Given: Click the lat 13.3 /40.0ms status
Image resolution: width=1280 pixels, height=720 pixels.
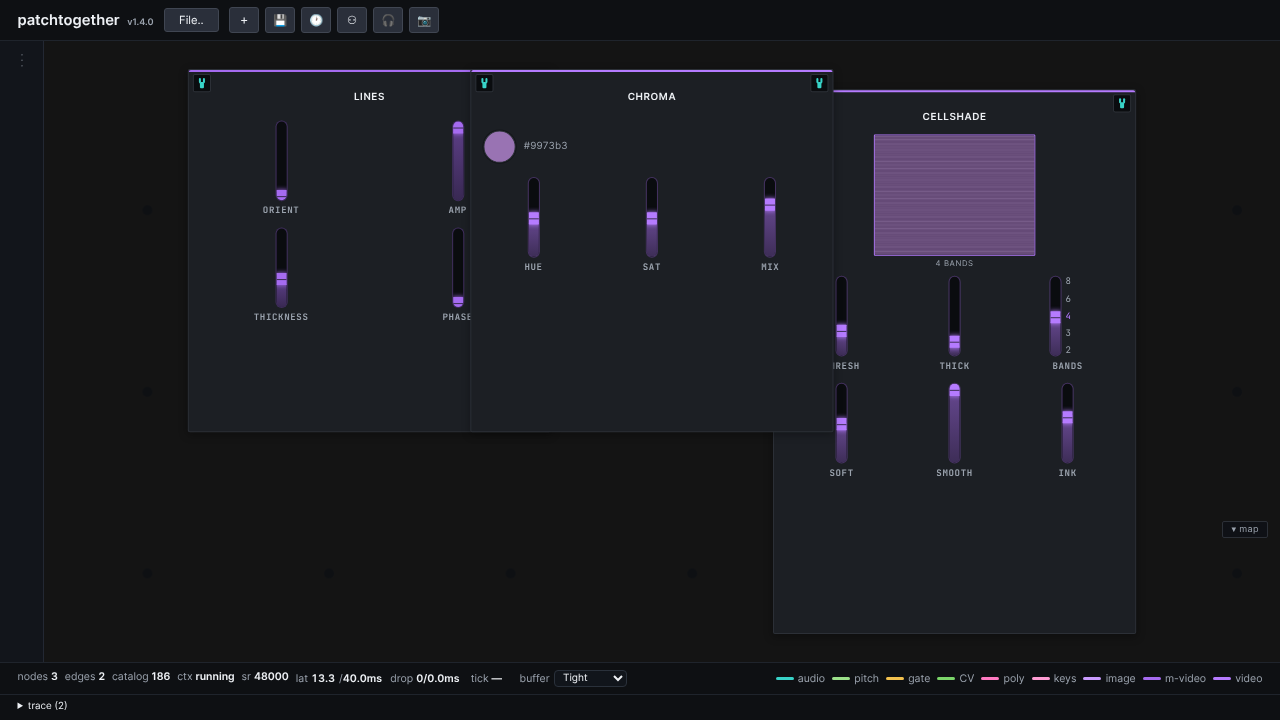Looking at the screenshot, I should (x=339, y=678).
